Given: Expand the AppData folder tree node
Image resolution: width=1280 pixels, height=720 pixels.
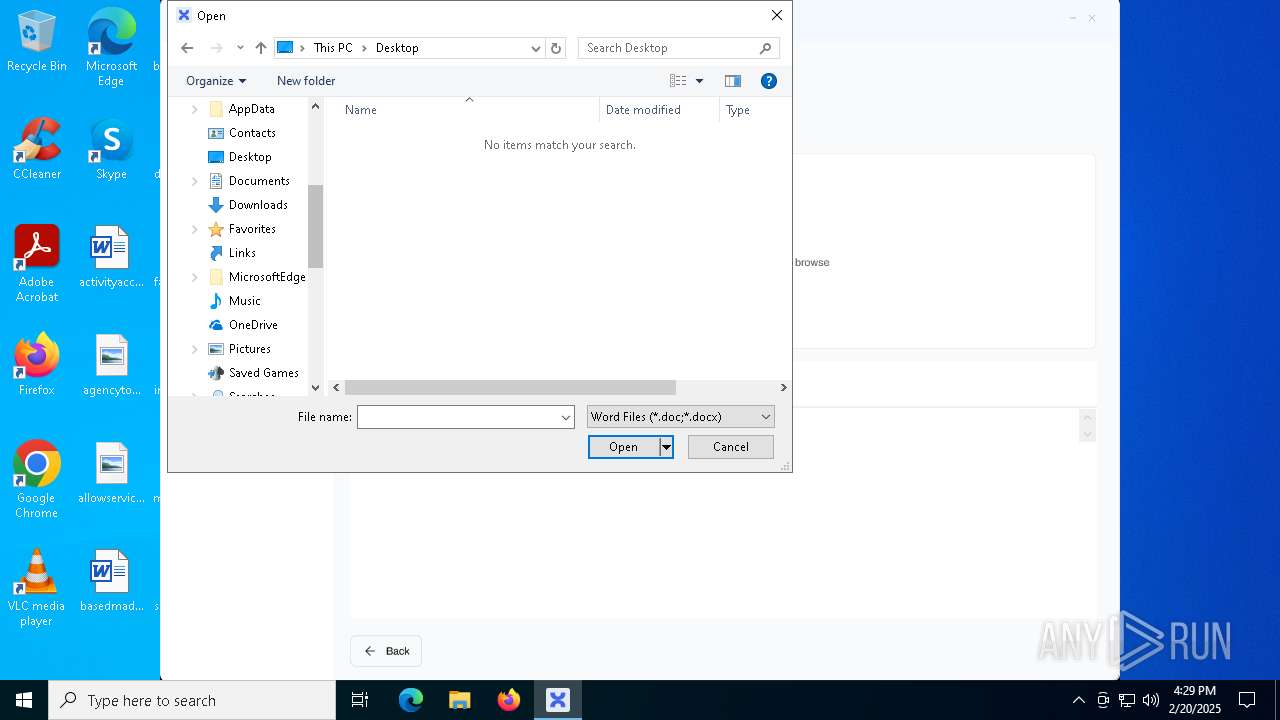Looking at the screenshot, I should click(195, 109).
